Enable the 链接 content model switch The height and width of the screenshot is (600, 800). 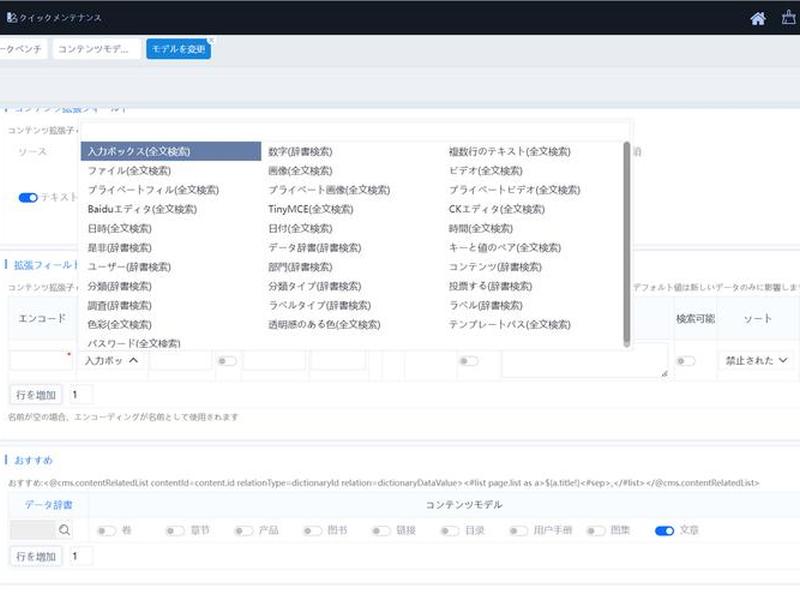click(x=381, y=531)
